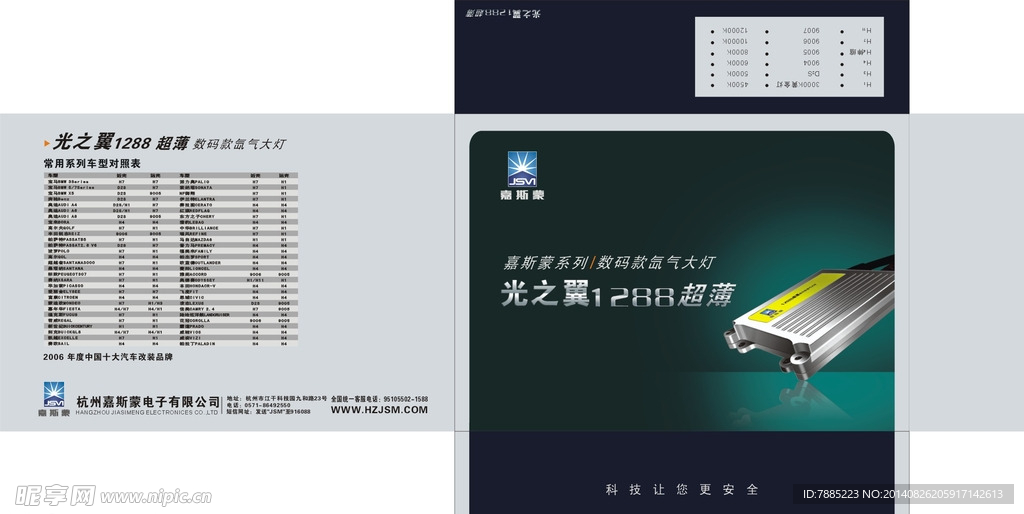Click the bullet dot next to 9007
1024x514 pixels.
point(767,32)
